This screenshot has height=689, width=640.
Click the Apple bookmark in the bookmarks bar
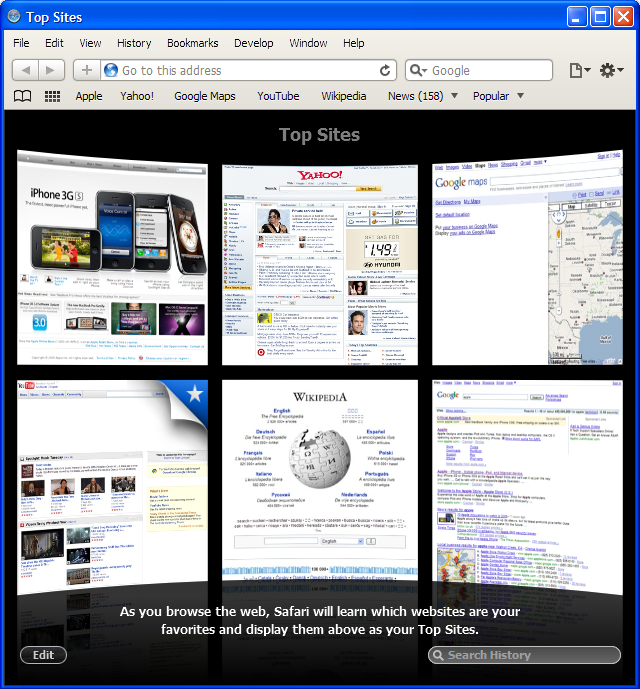[x=89, y=96]
